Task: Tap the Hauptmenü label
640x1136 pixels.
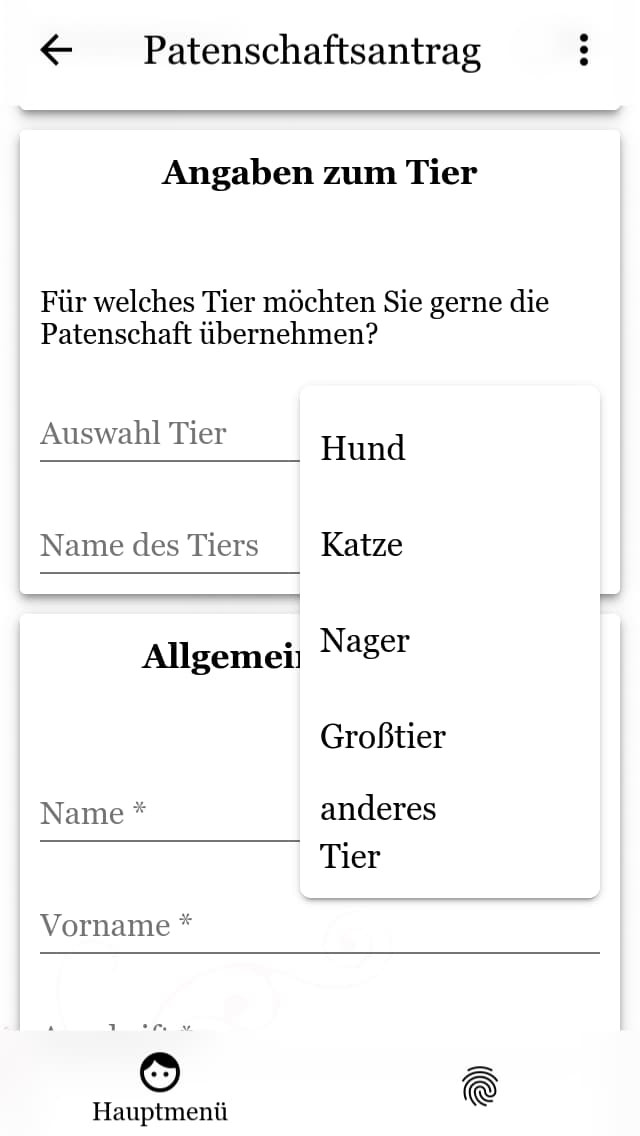Action: 159,1111
